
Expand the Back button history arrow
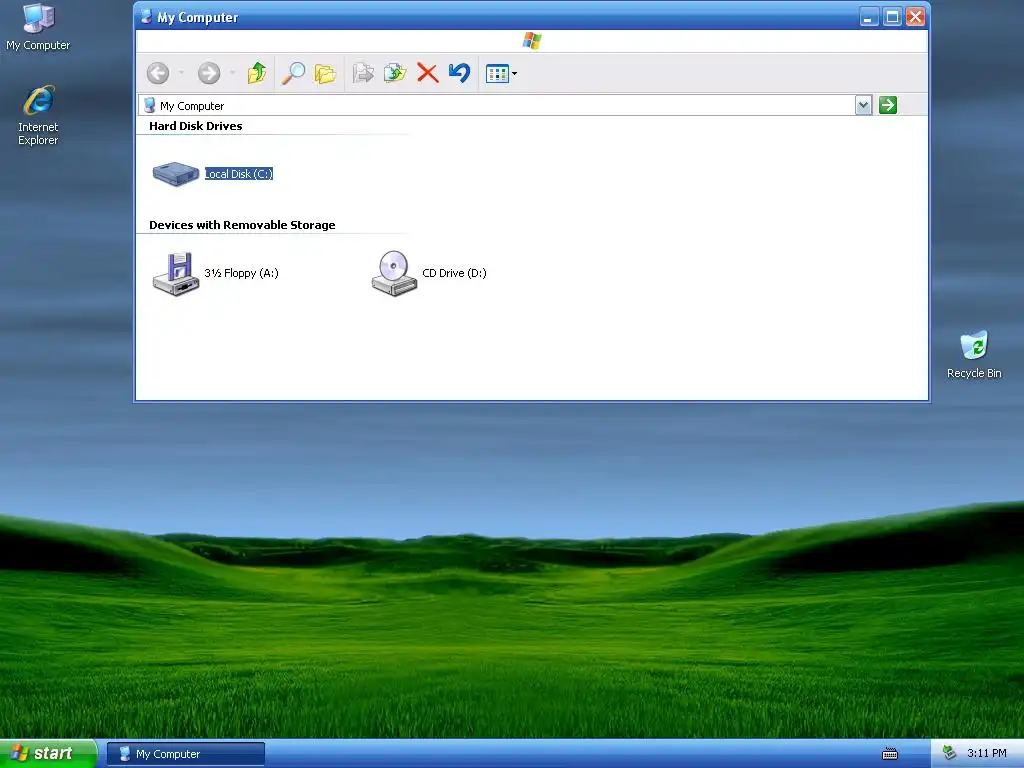click(x=182, y=73)
